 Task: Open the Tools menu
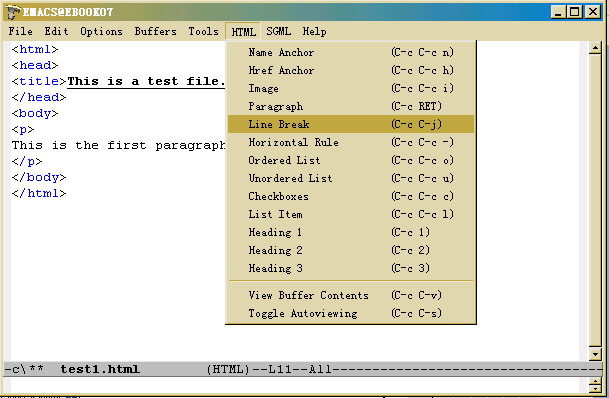[204, 31]
